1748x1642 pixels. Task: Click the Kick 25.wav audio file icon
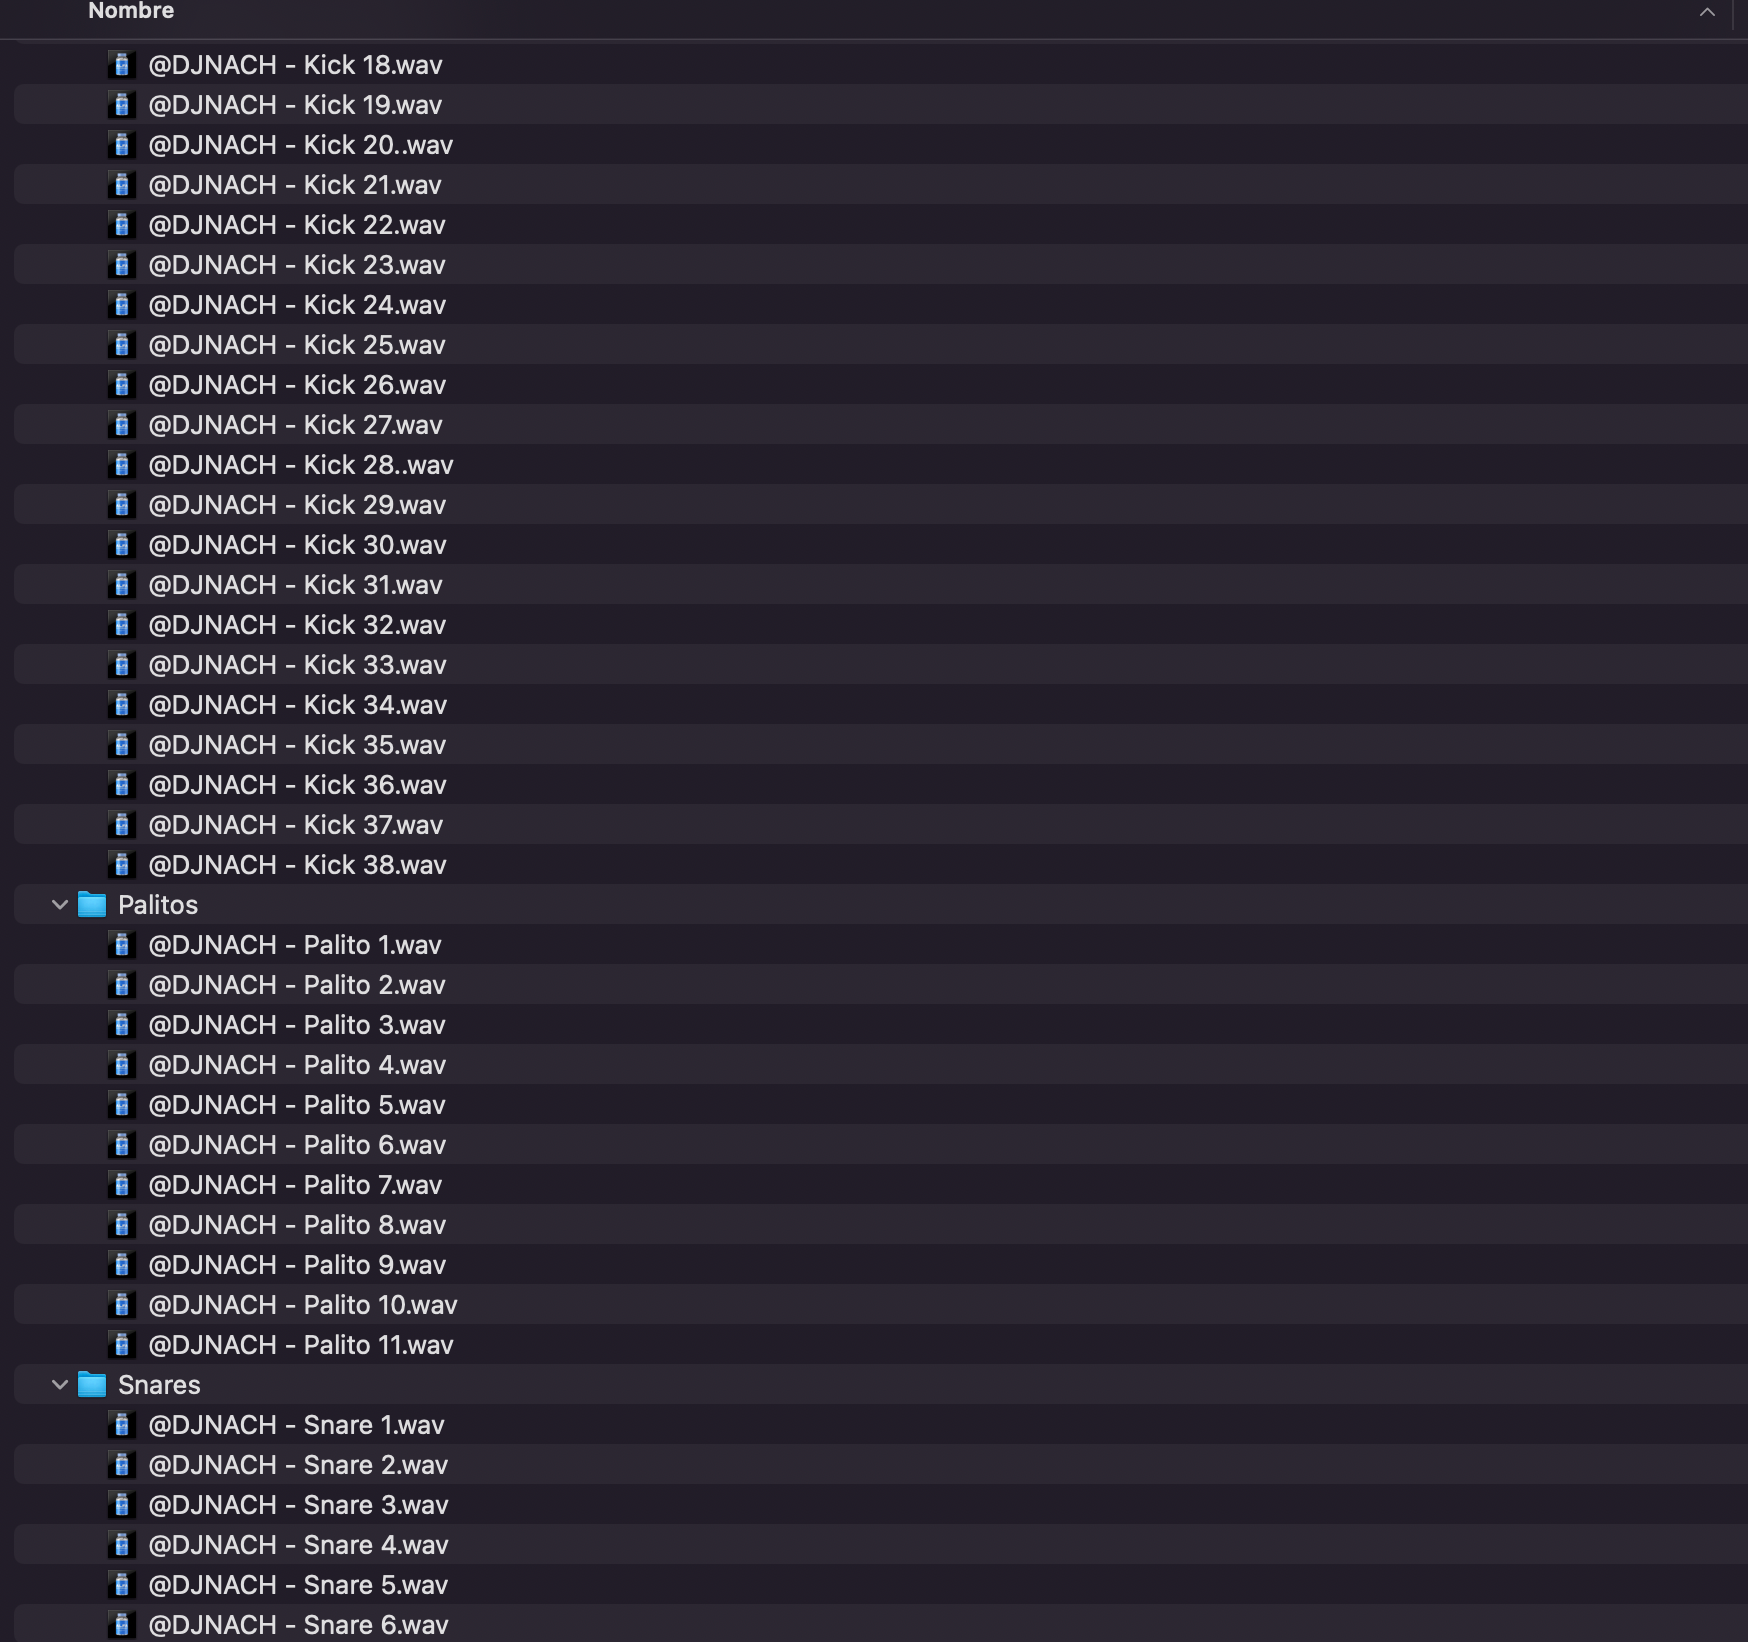[x=121, y=345]
